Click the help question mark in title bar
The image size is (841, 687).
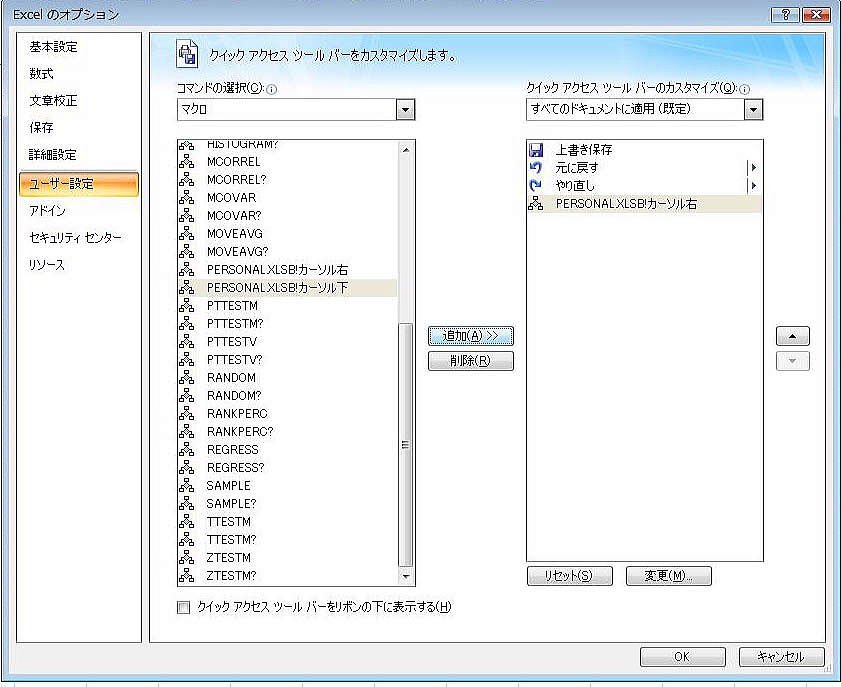[x=785, y=14]
